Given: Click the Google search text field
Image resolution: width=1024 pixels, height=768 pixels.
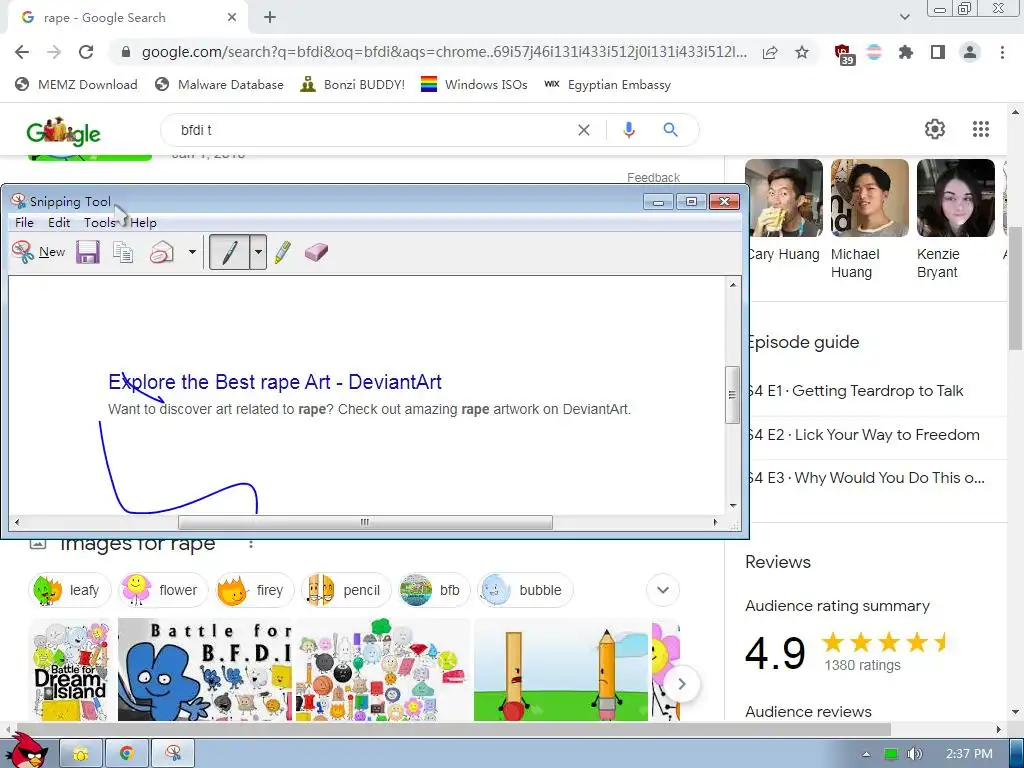Looking at the screenshot, I should pos(372,130).
